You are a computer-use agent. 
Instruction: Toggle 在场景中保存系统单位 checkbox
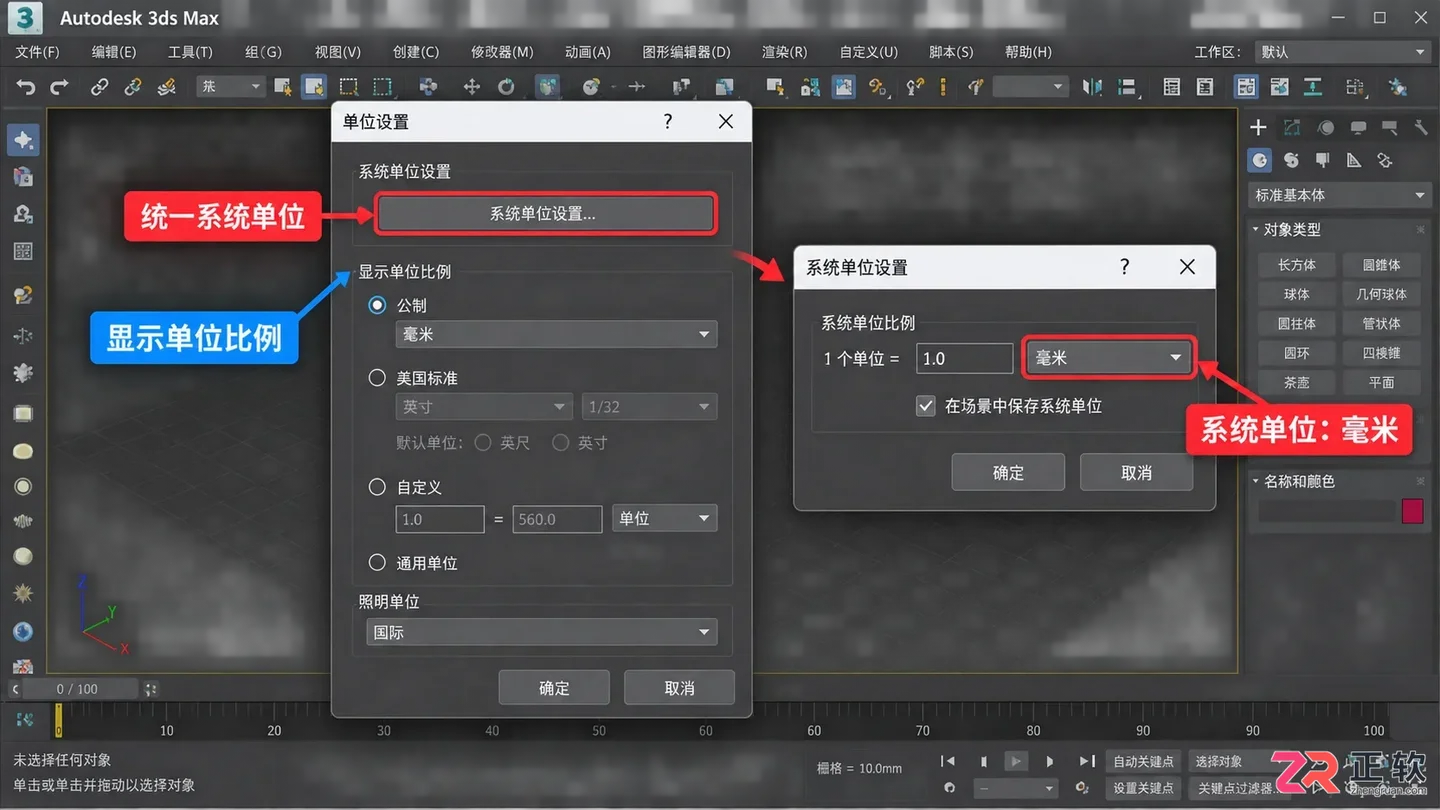click(x=926, y=406)
